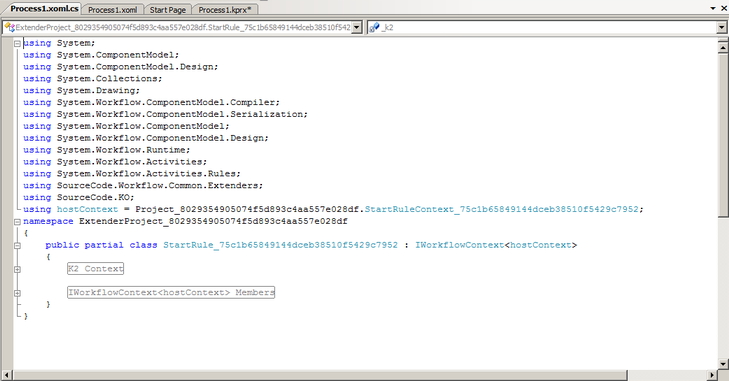Click the _k2 field icon in the members combo box
This screenshot has width=729, height=381.
click(x=374, y=27)
